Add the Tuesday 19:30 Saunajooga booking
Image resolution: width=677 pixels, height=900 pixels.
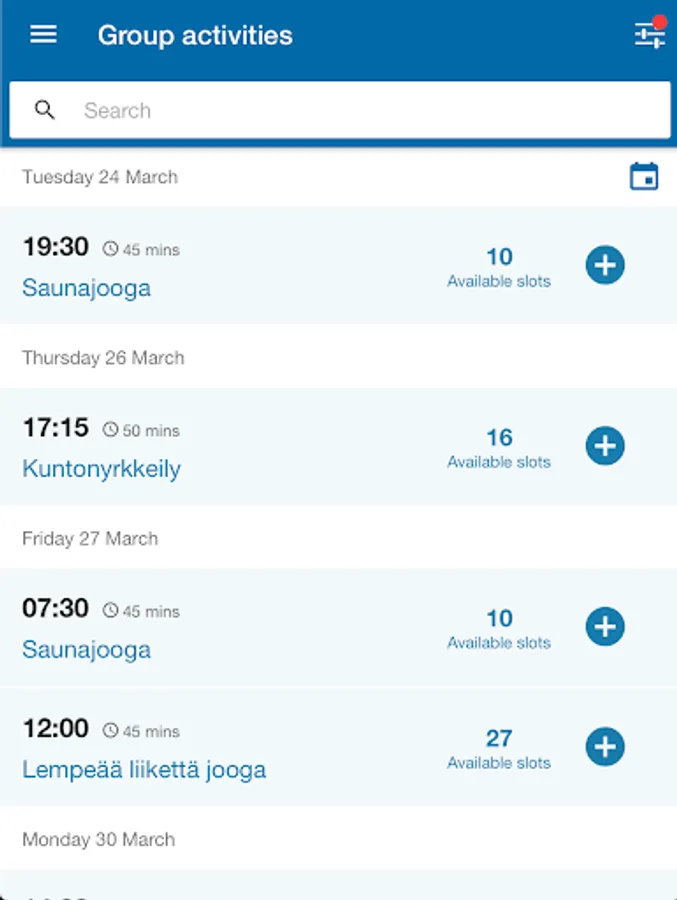pos(605,265)
